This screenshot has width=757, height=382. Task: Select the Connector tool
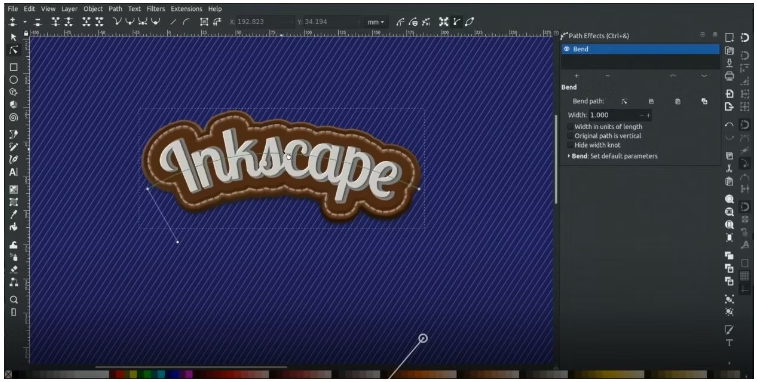click(14, 282)
